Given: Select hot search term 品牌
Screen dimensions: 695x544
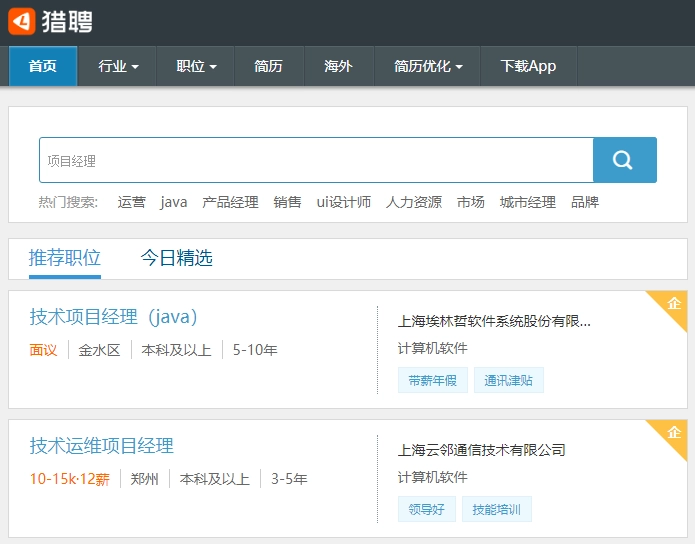Looking at the screenshot, I should [x=585, y=202].
